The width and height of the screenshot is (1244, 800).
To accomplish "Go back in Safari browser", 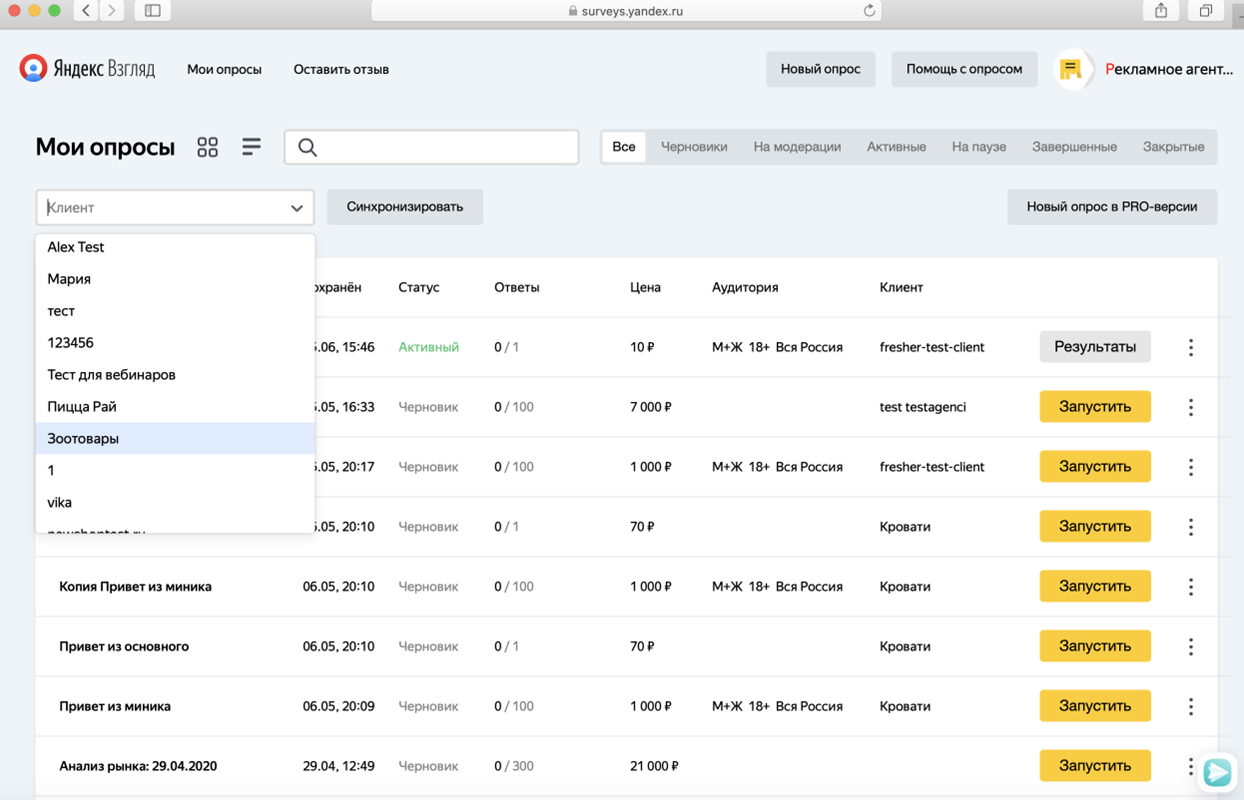I will pyautogui.click(x=86, y=10).
